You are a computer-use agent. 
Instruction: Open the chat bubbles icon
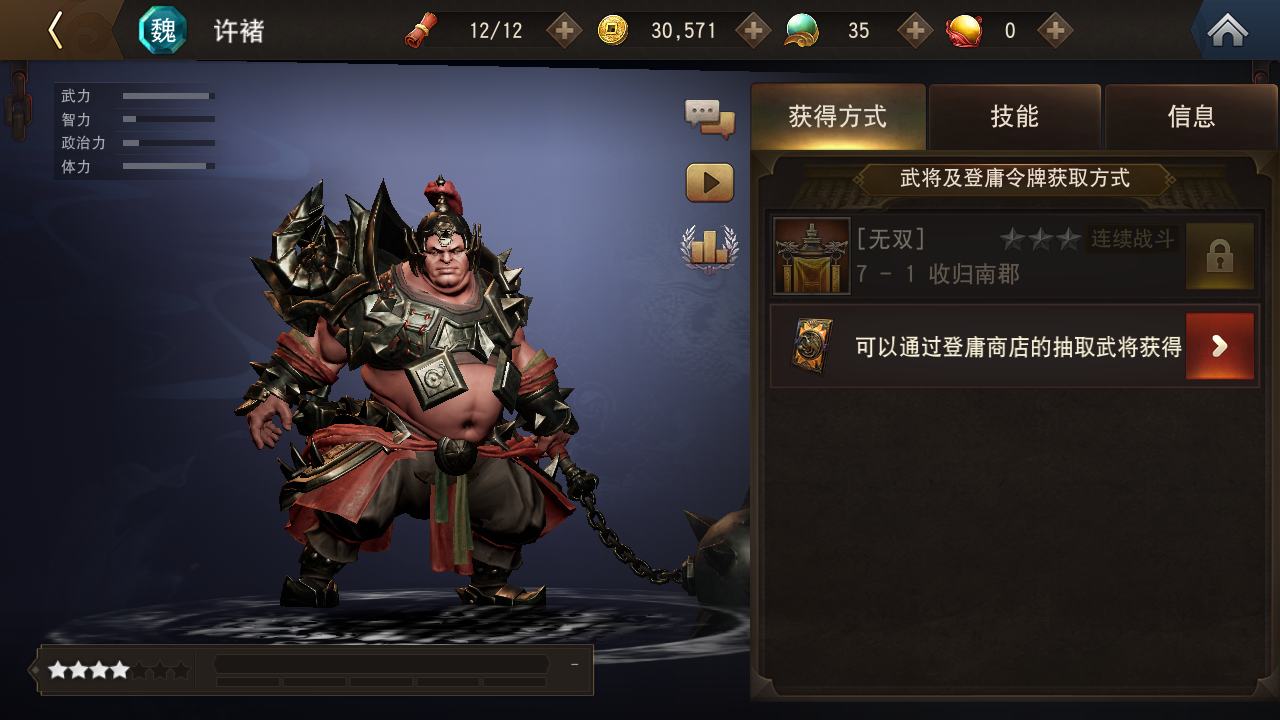[x=710, y=117]
